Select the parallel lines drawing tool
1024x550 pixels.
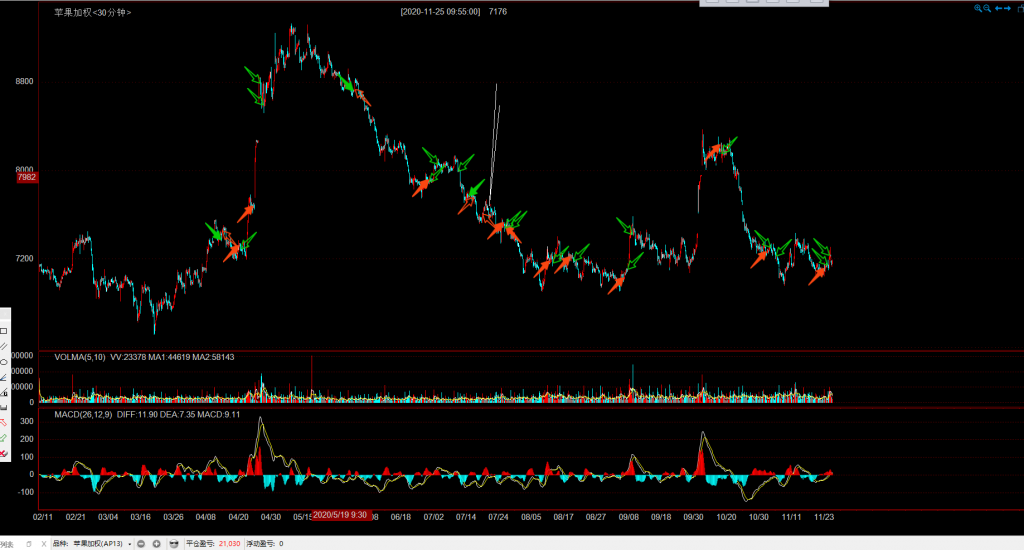coord(4,346)
